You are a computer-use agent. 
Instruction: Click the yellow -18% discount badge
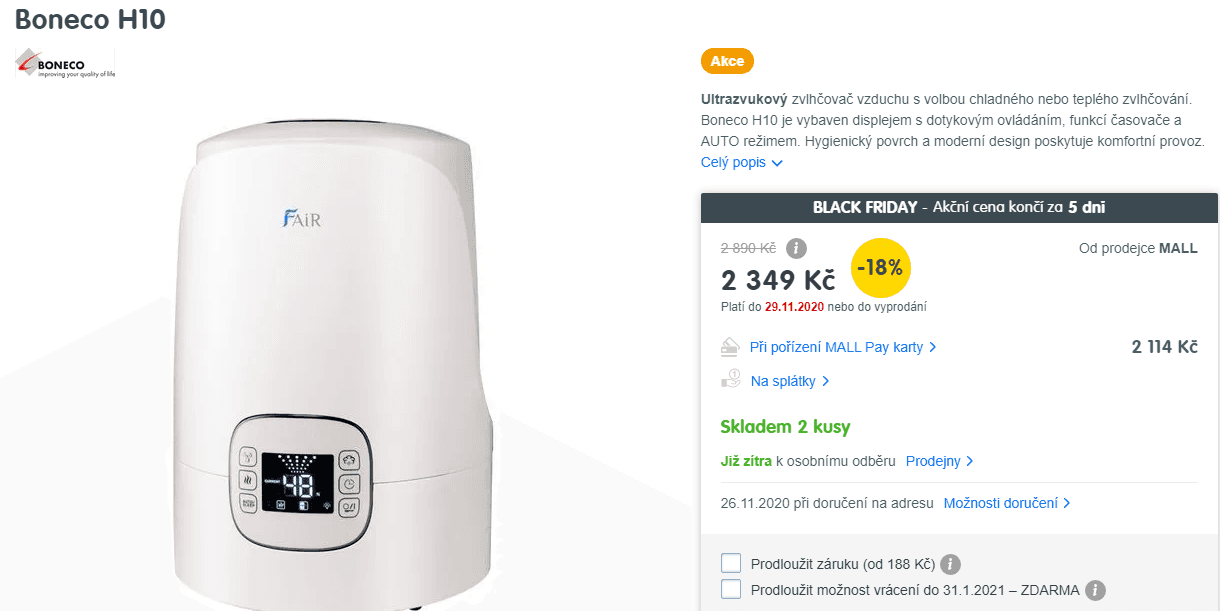pyautogui.click(x=881, y=268)
